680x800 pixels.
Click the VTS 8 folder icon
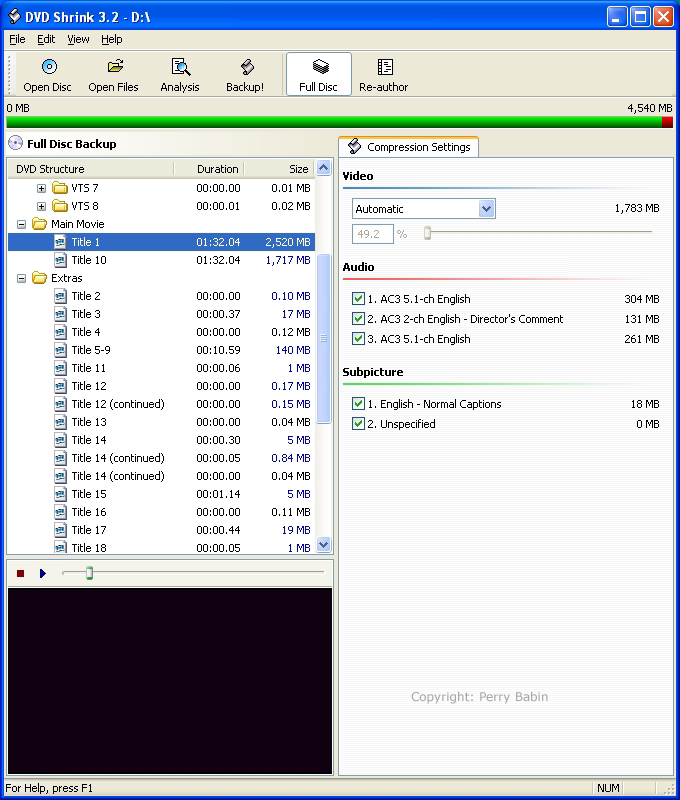(60, 206)
